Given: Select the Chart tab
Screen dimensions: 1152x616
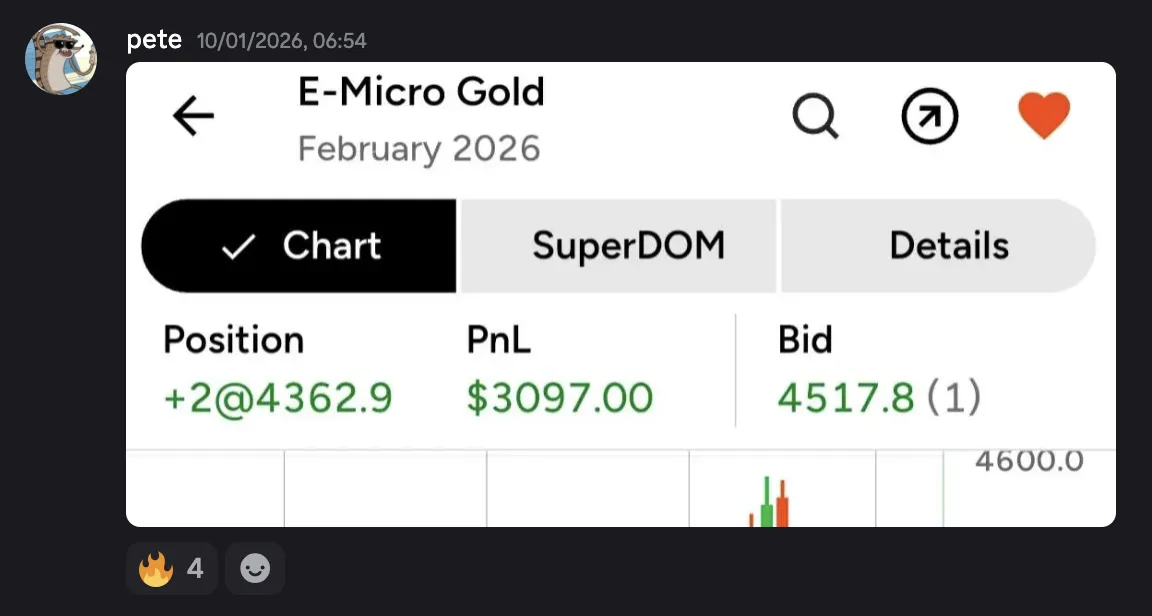Looking at the screenshot, I should (299, 246).
